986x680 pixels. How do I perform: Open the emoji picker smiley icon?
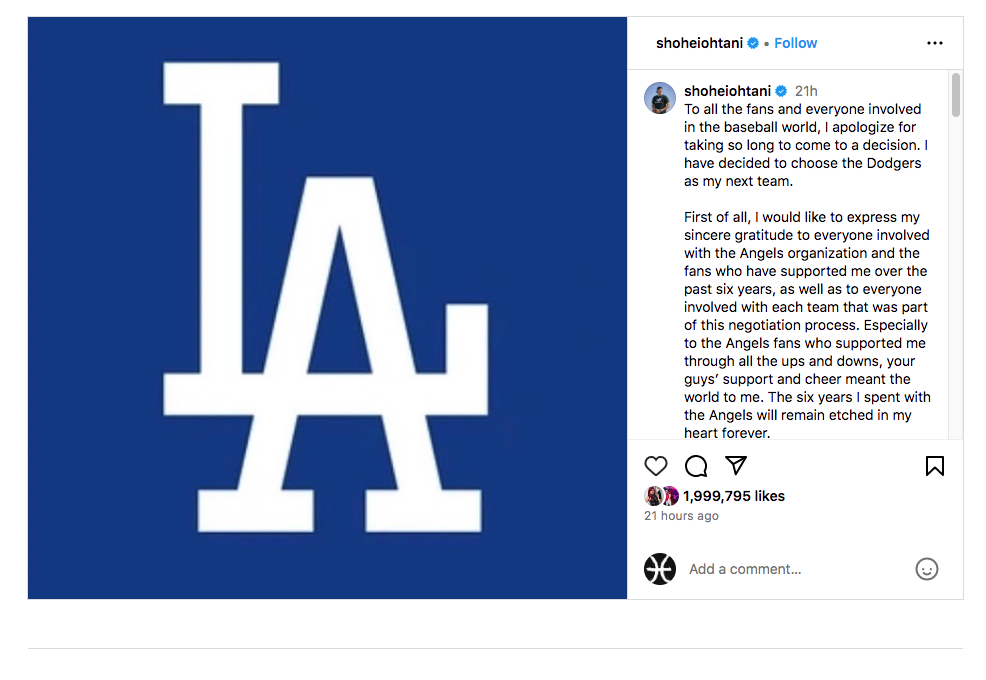pyautogui.click(x=926, y=569)
